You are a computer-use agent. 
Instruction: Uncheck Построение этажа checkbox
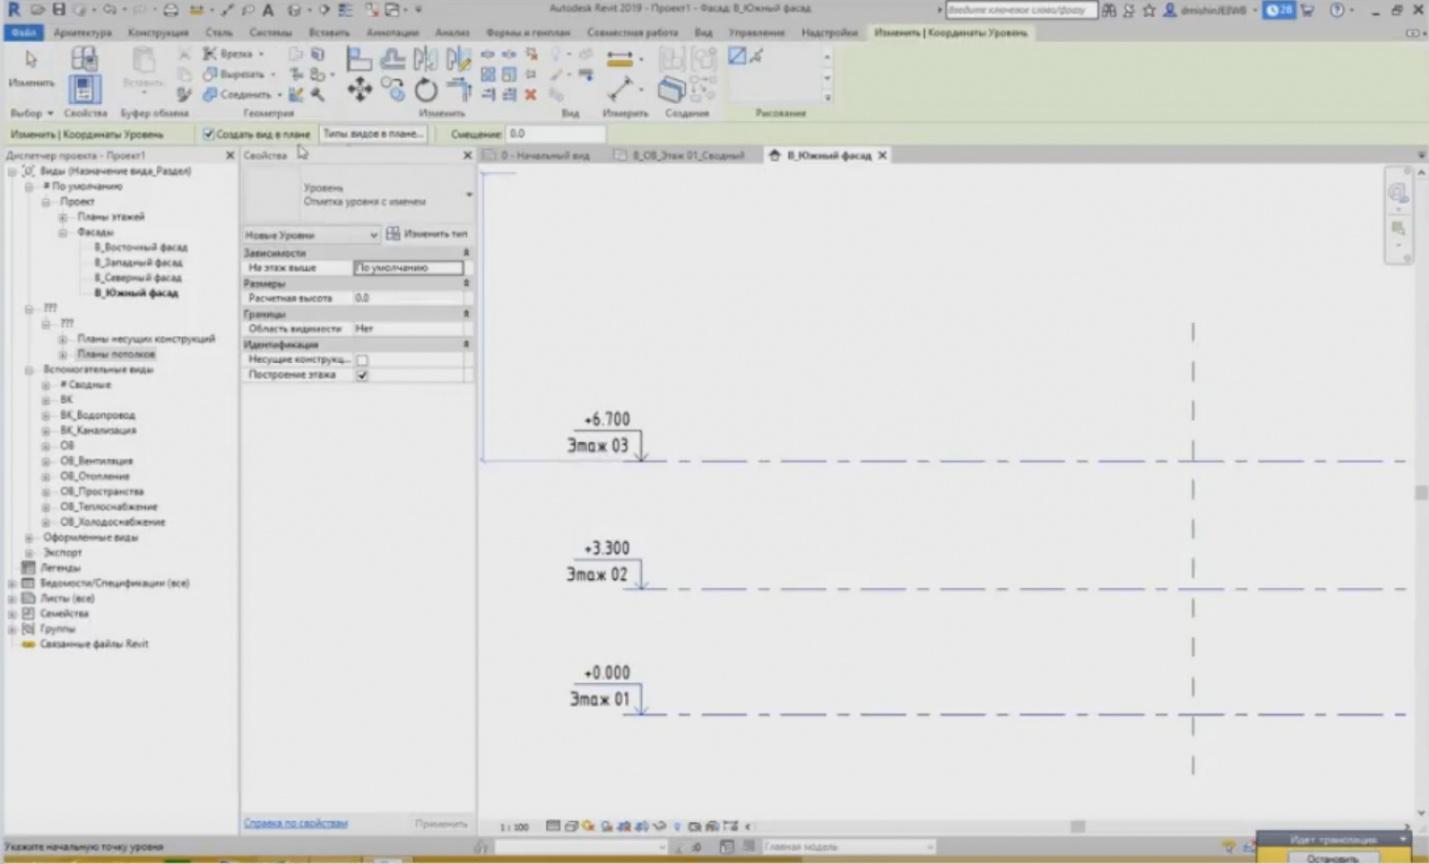[x=362, y=375]
